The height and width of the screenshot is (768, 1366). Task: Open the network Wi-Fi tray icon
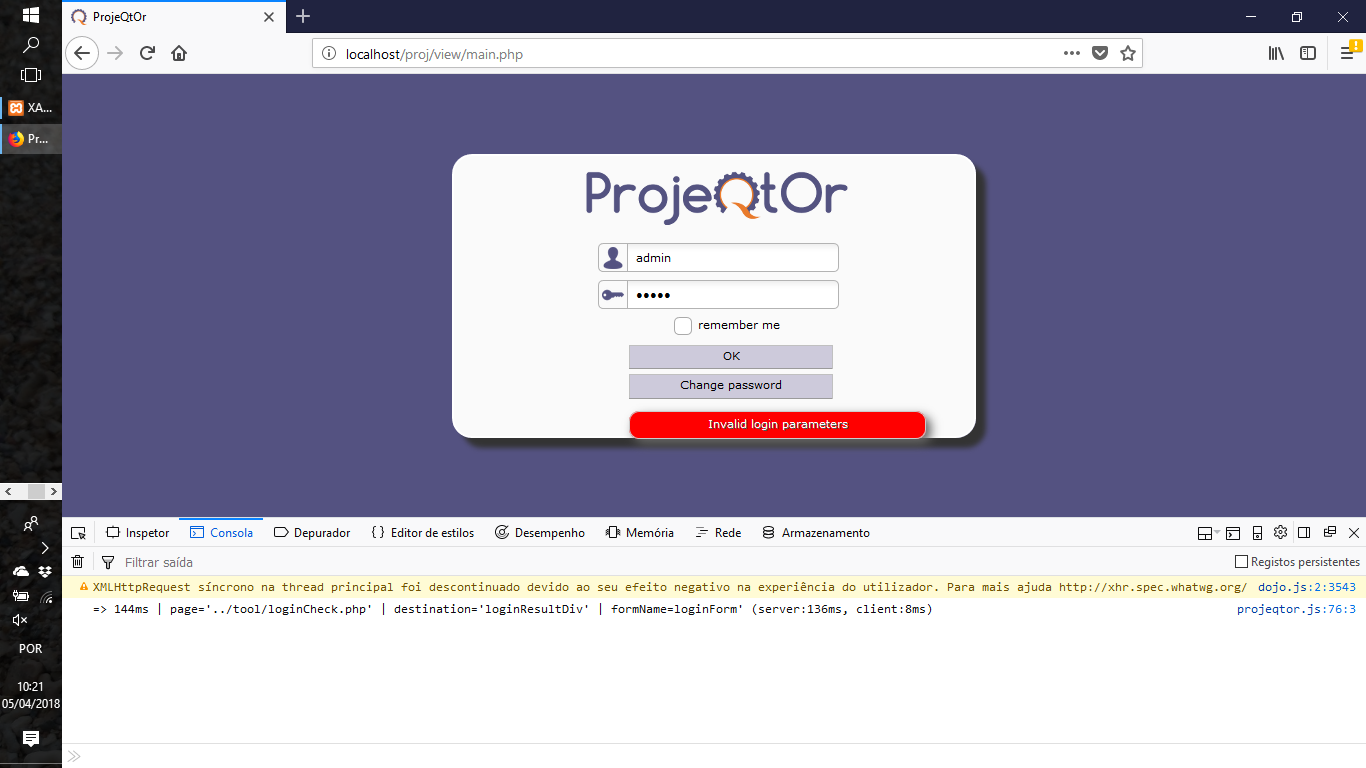[x=46, y=596]
